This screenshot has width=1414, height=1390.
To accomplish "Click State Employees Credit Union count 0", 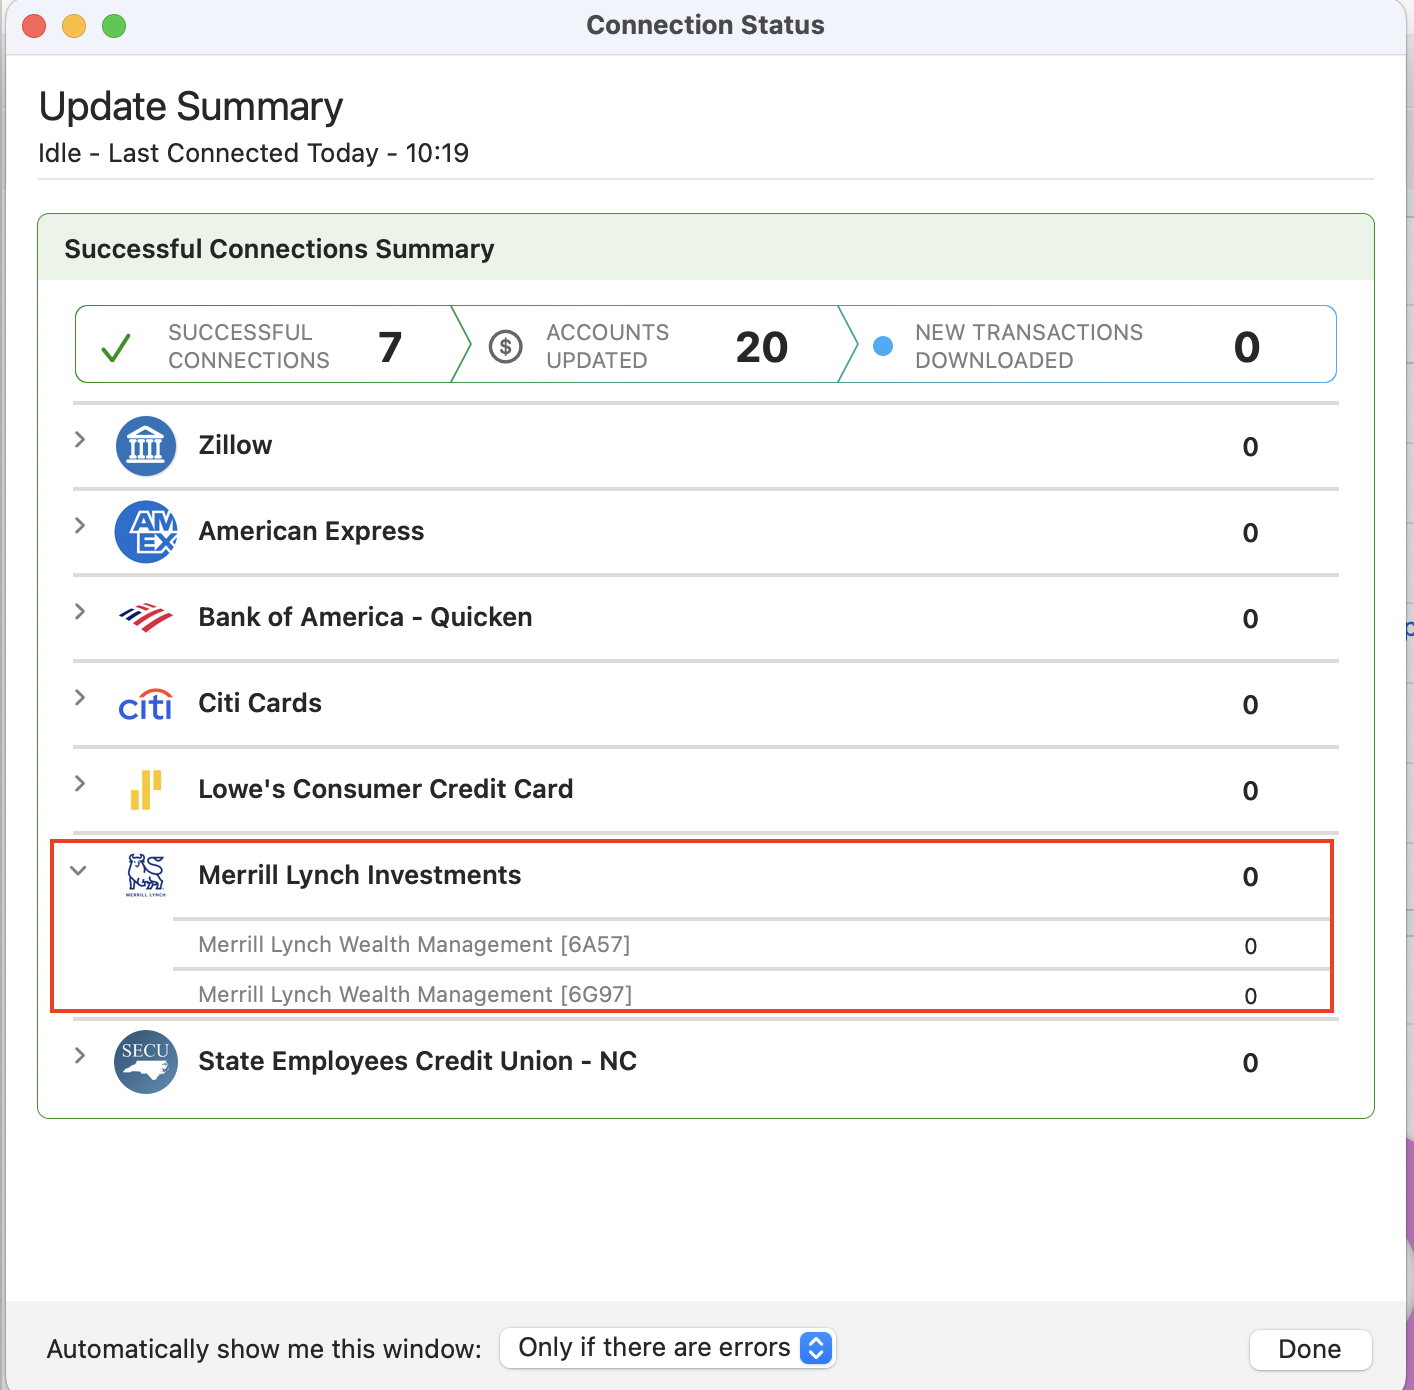I will coord(1250,1063).
